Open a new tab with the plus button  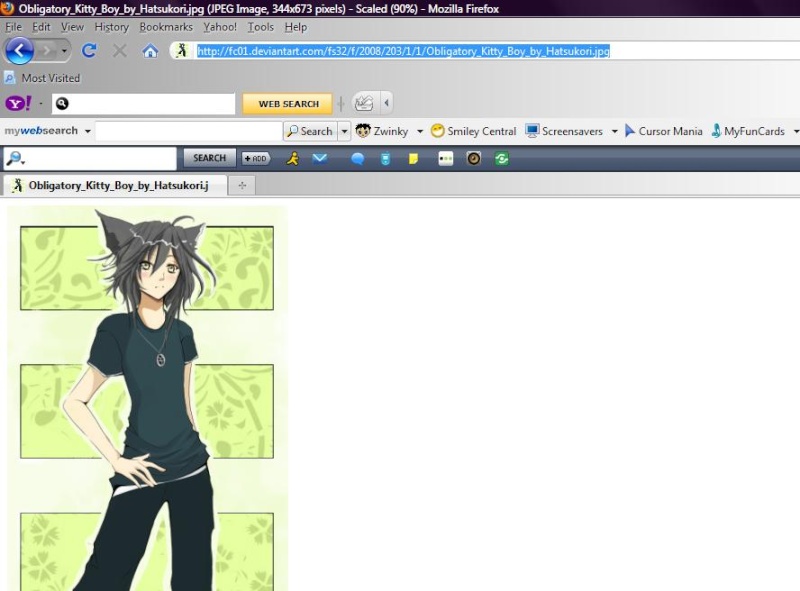(x=242, y=185)
